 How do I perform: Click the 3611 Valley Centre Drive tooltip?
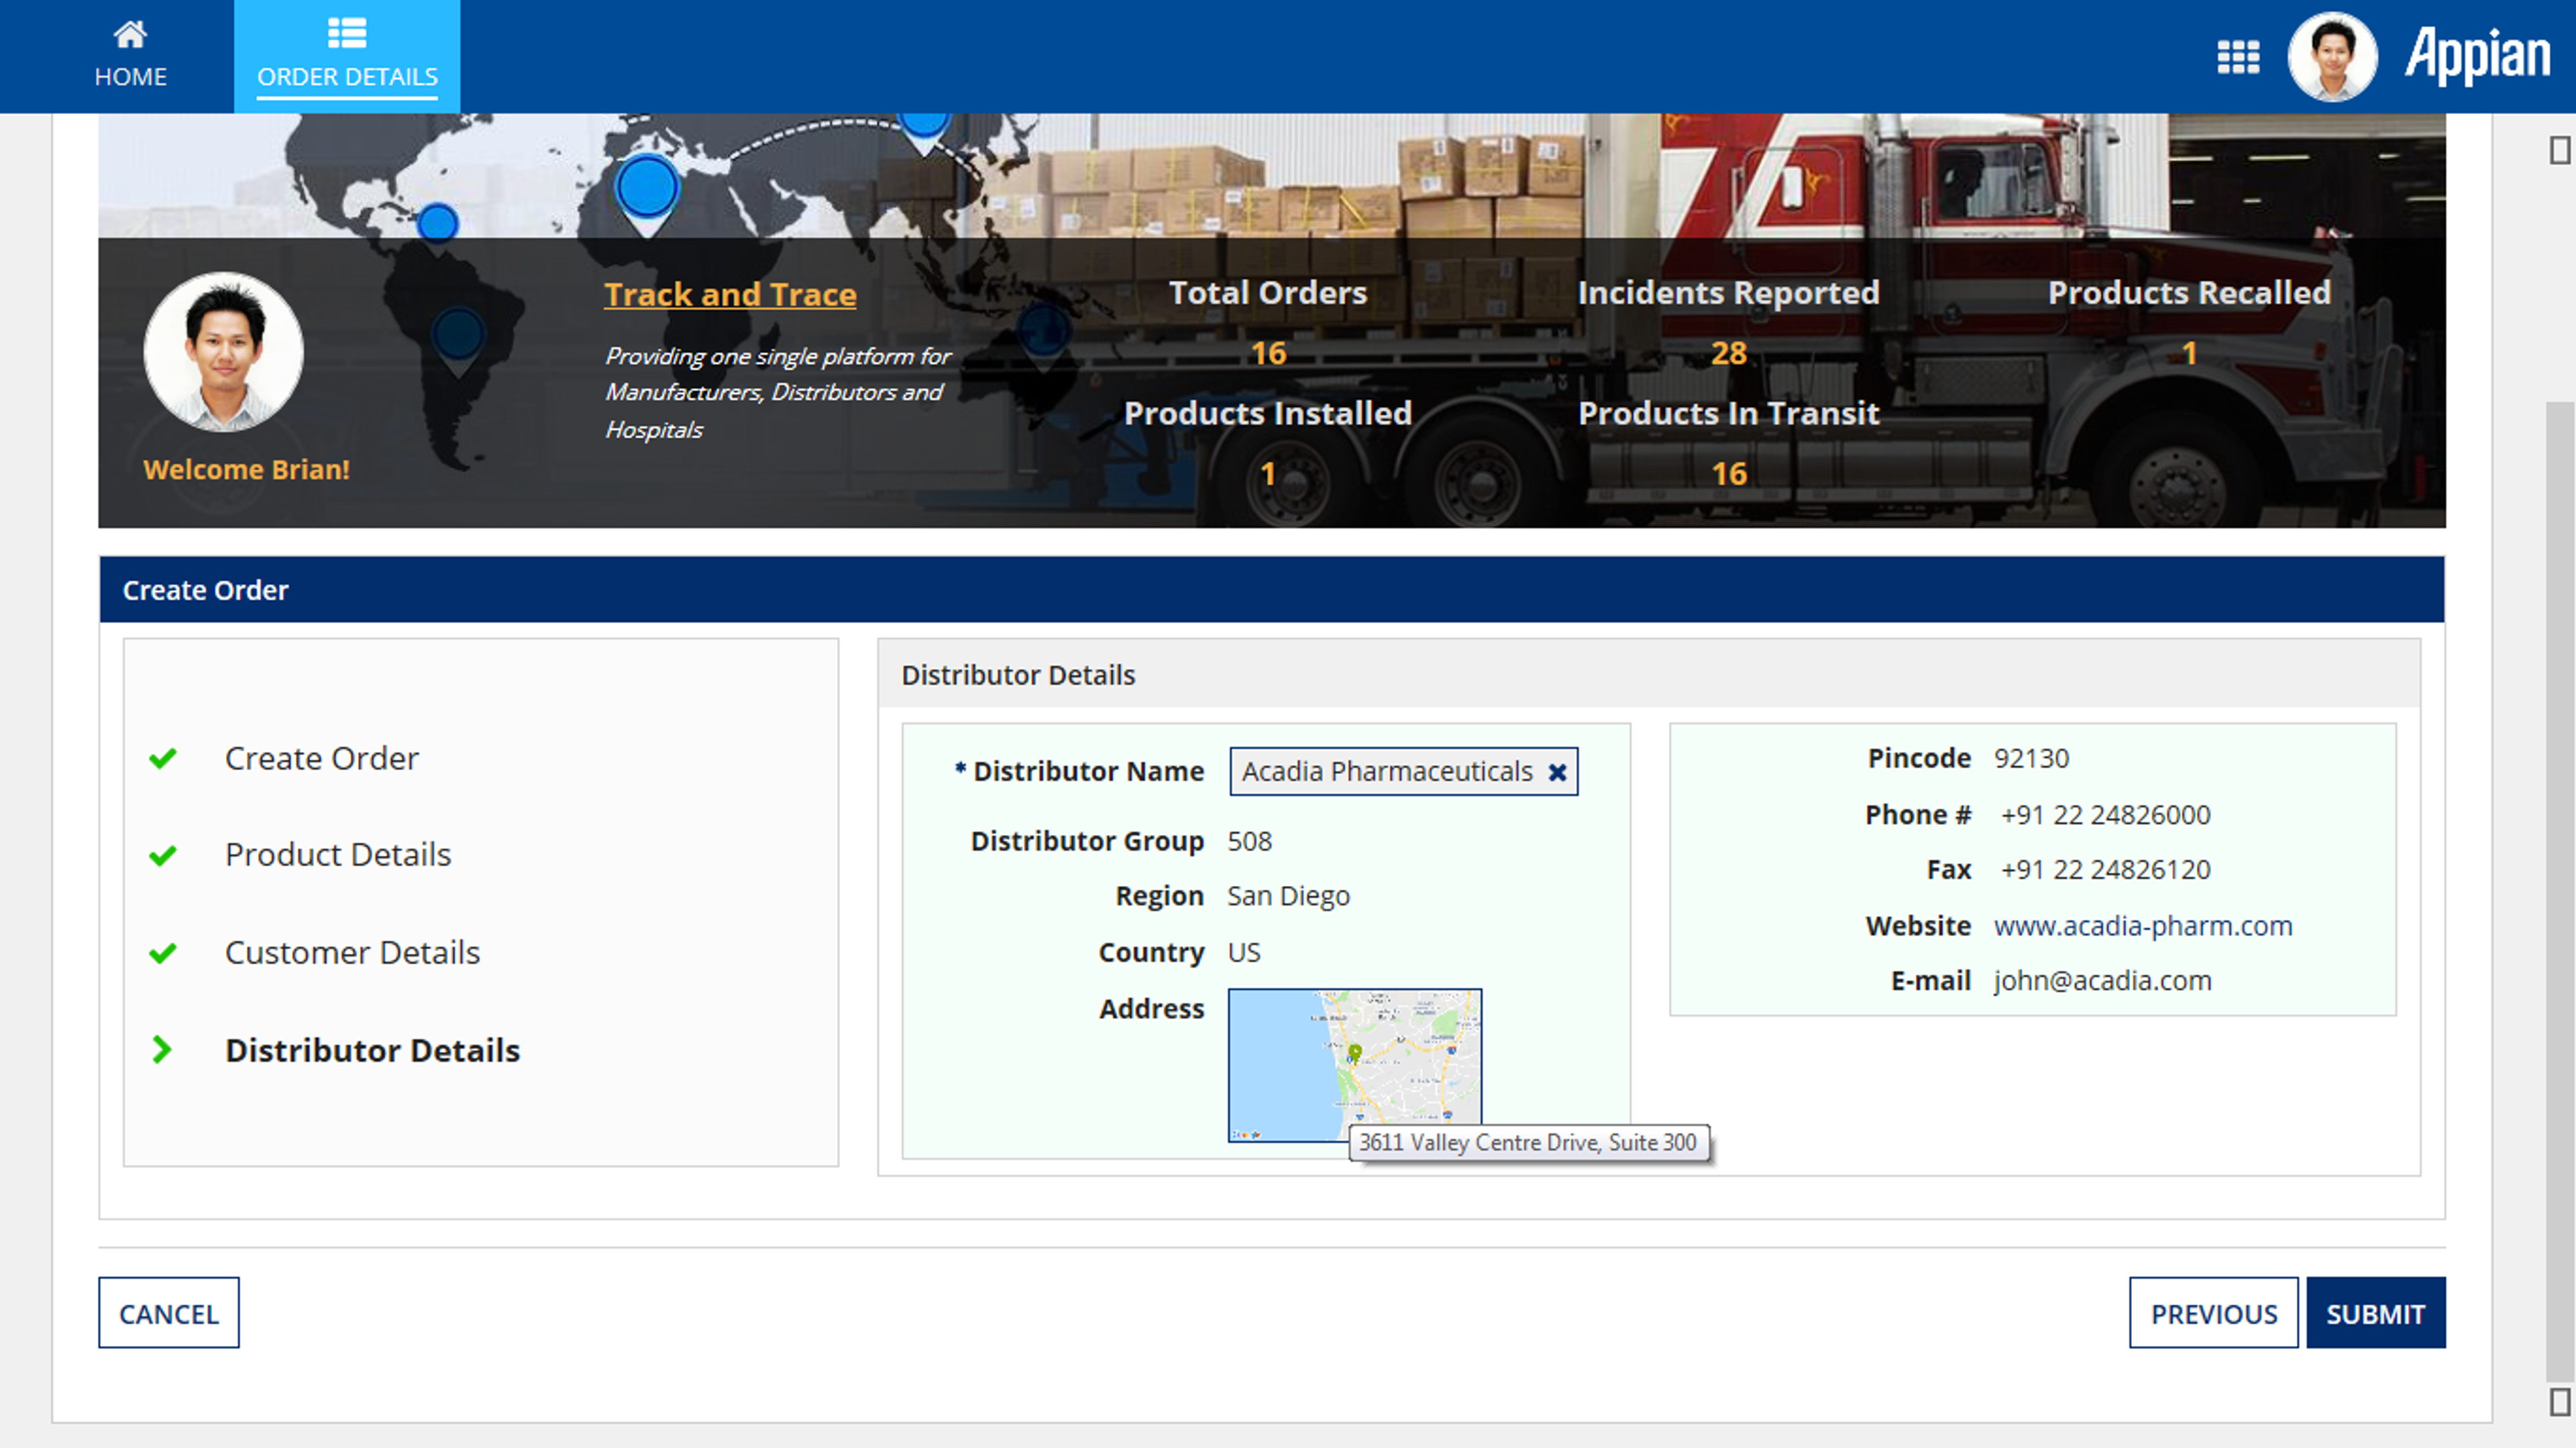click(1528, 1143)
